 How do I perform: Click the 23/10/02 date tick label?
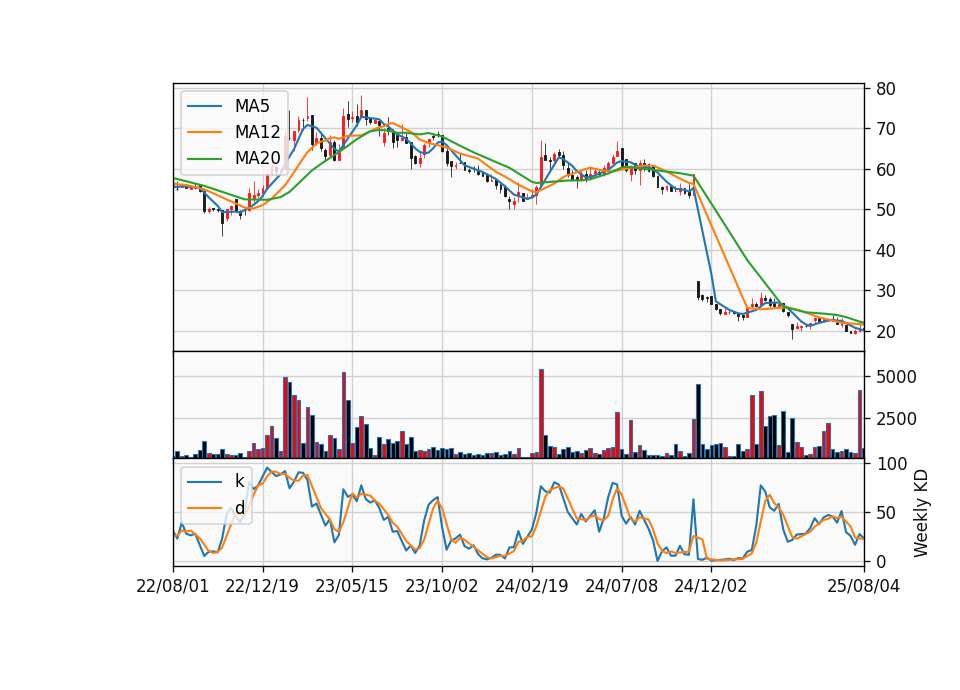click(x=441, y=586)
